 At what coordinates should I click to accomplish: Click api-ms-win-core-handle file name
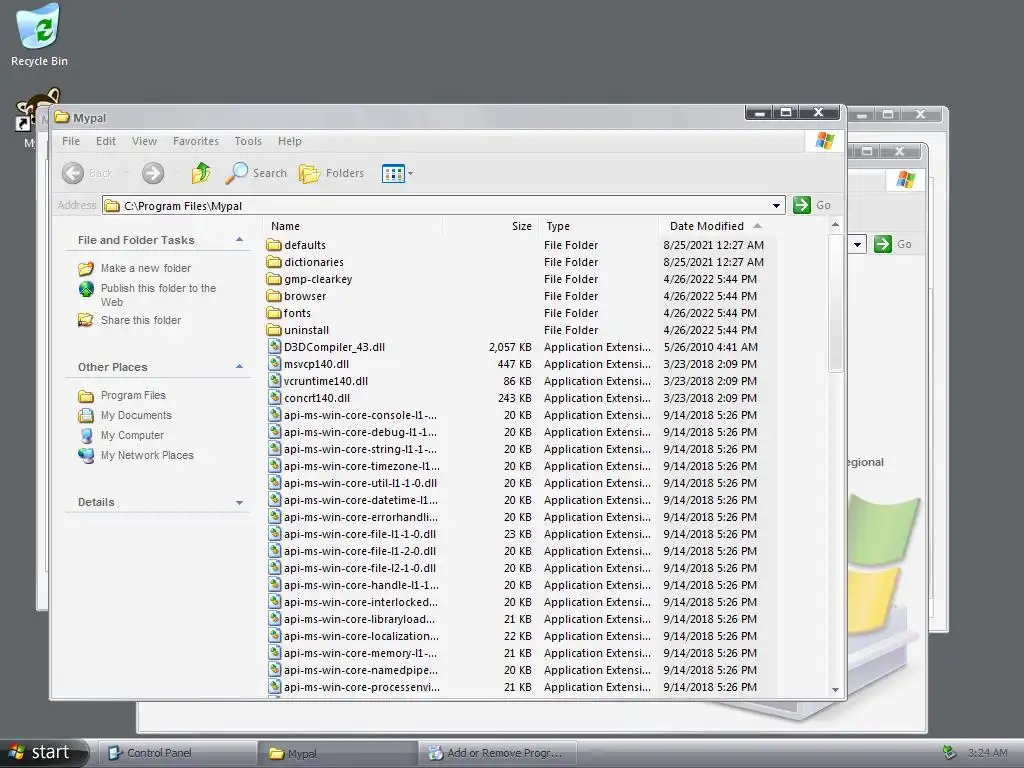(x=361, y=585)
